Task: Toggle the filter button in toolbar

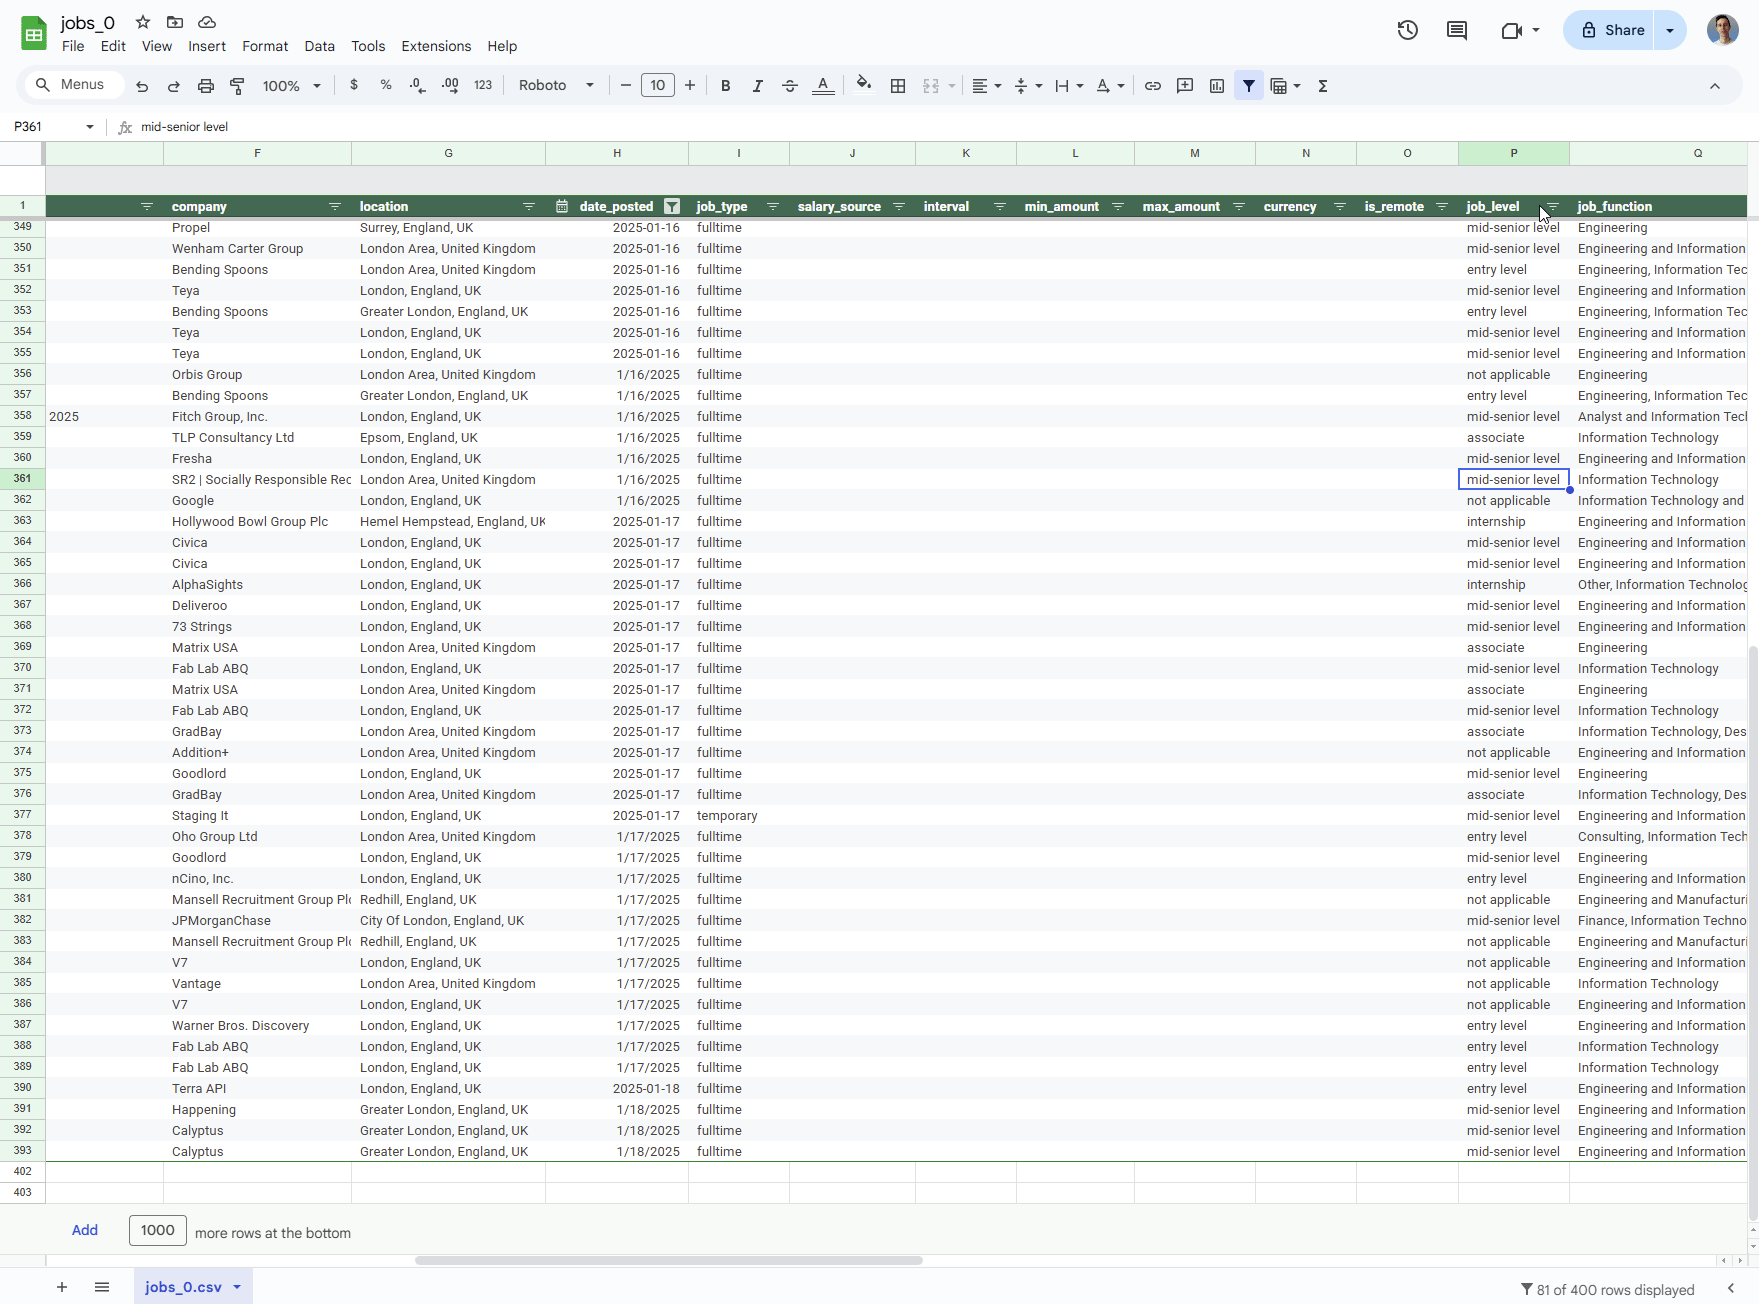Action: point(1249,86)
